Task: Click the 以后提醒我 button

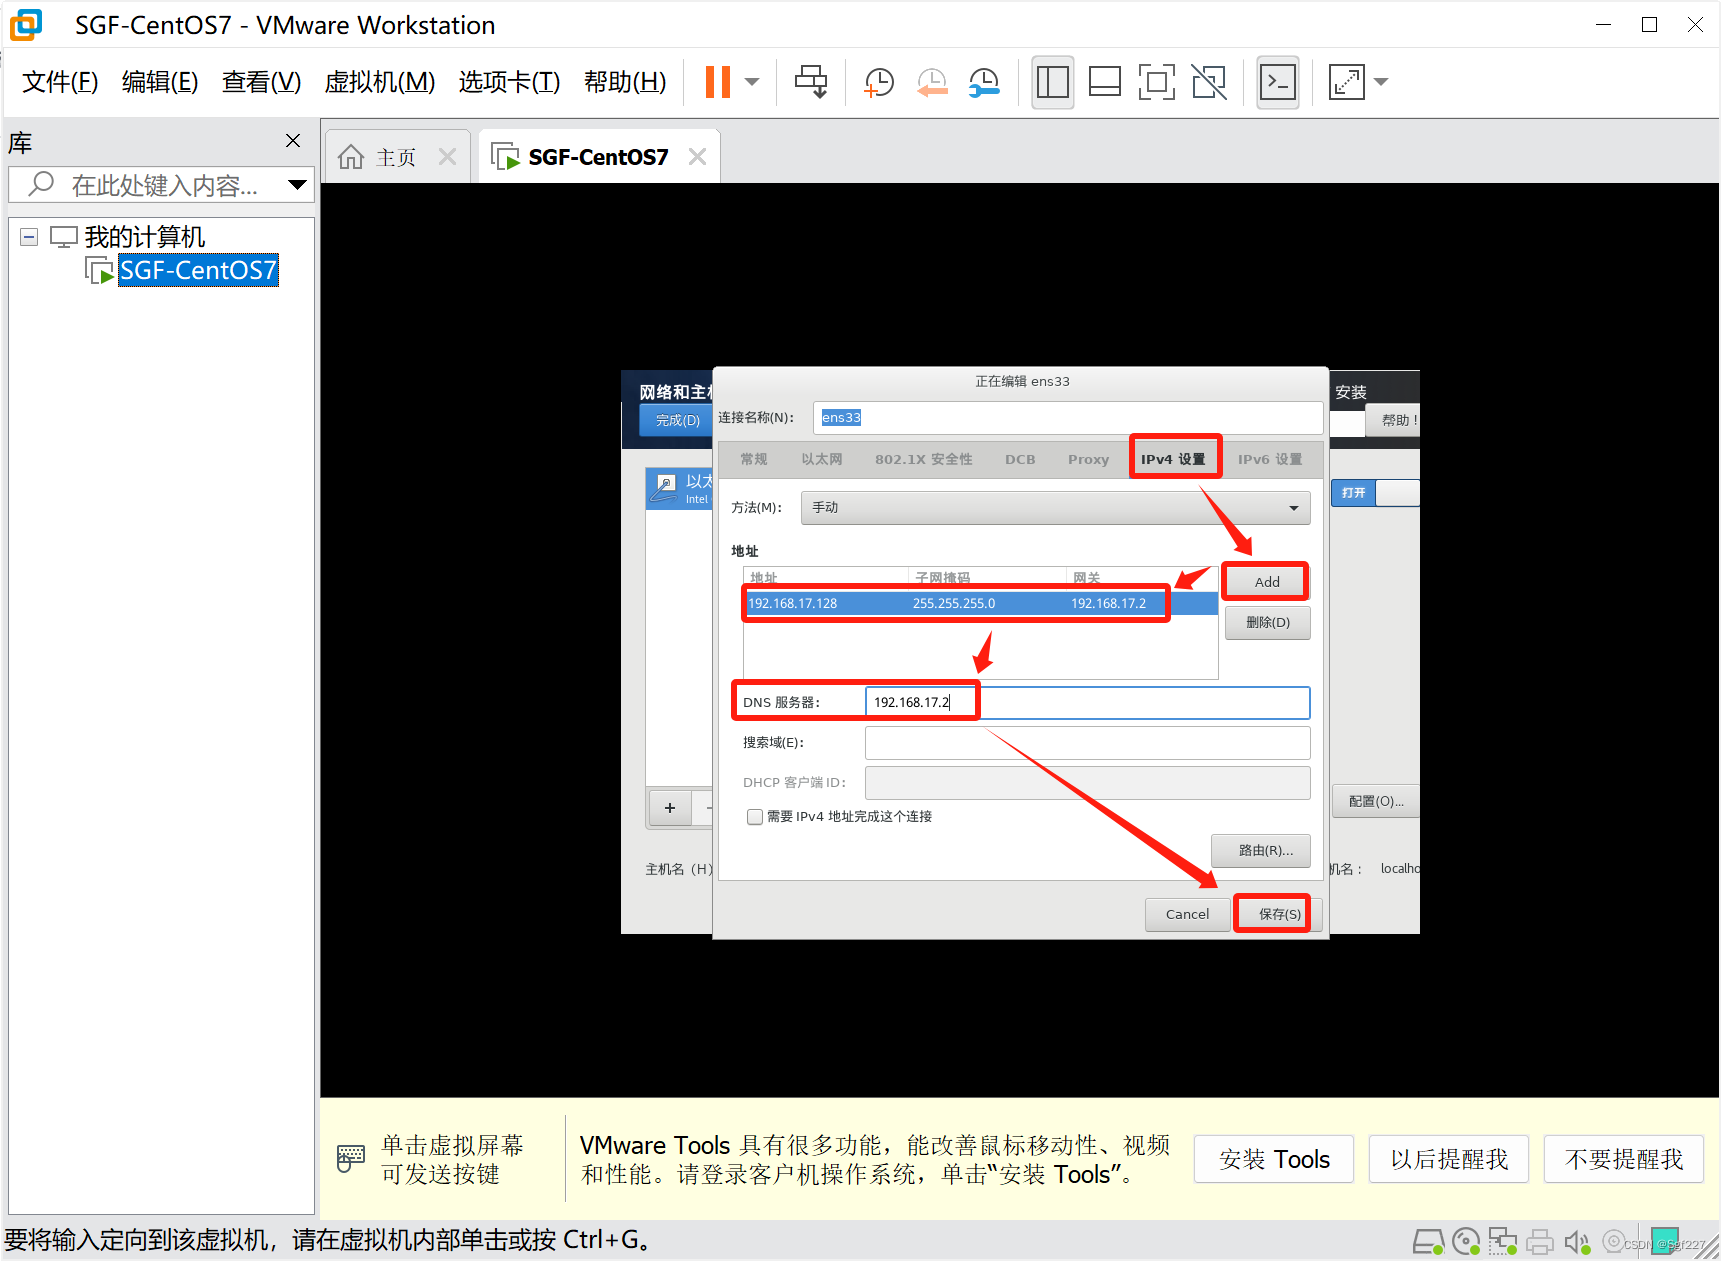Action: click(1448, 1159)
